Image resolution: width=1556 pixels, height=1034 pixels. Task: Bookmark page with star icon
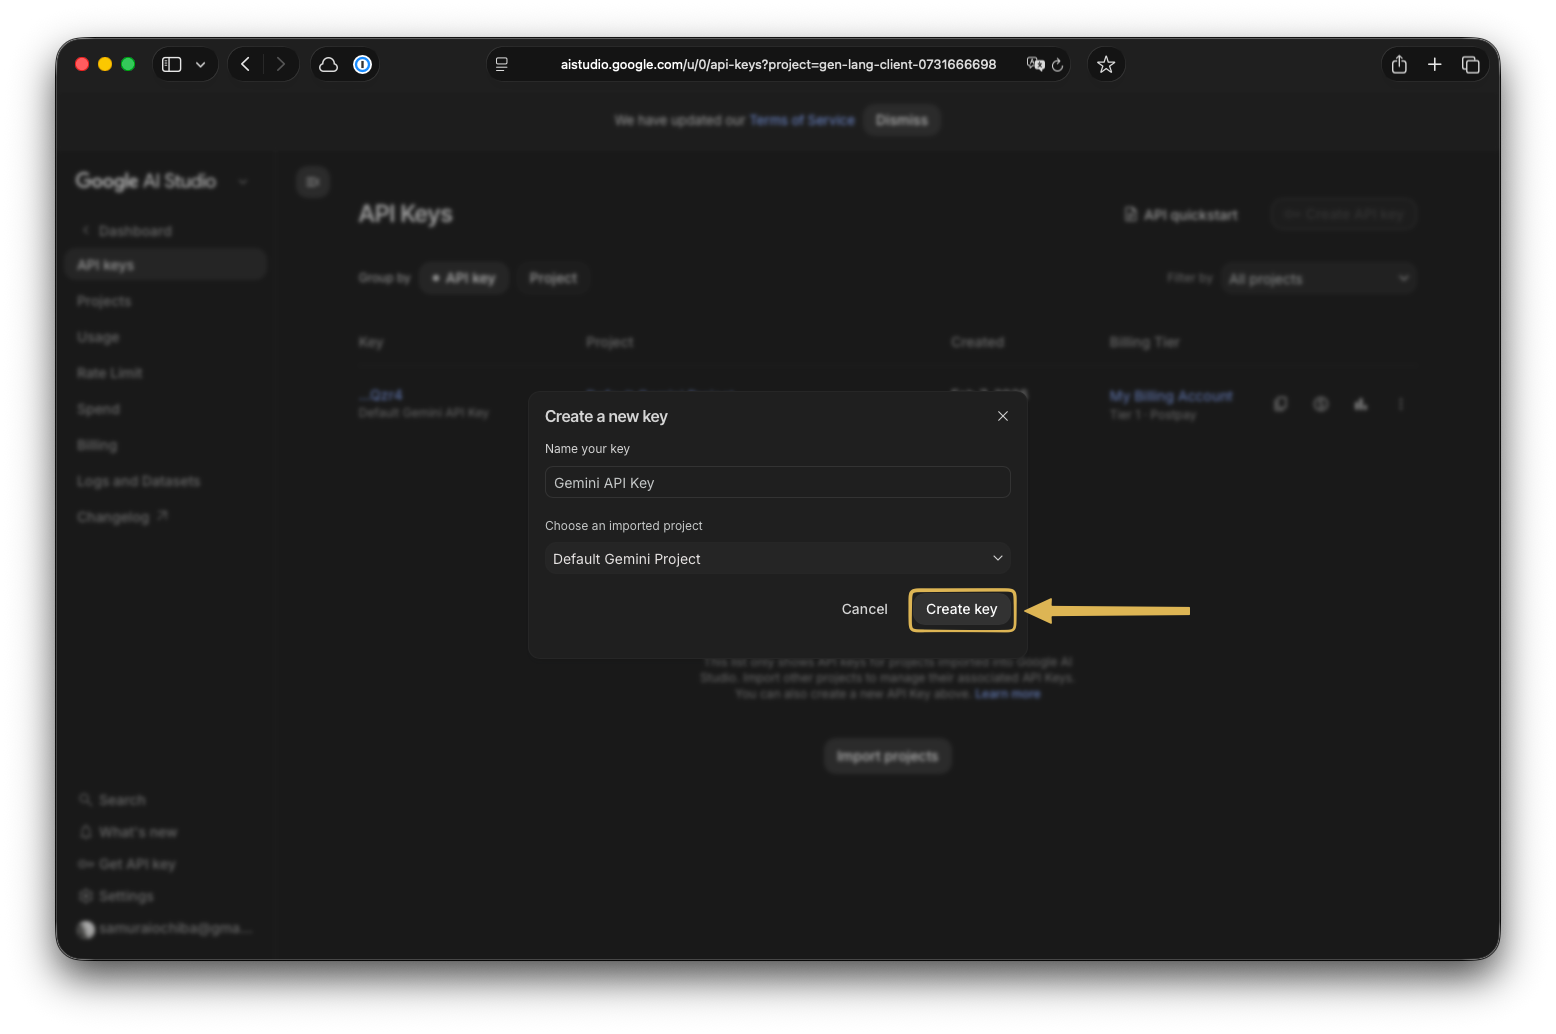point(1106,64)
